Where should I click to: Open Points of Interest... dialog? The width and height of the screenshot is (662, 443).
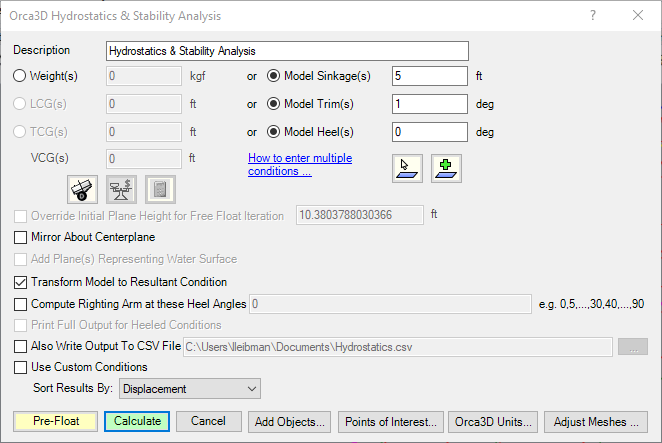click(x=391, y=422)
